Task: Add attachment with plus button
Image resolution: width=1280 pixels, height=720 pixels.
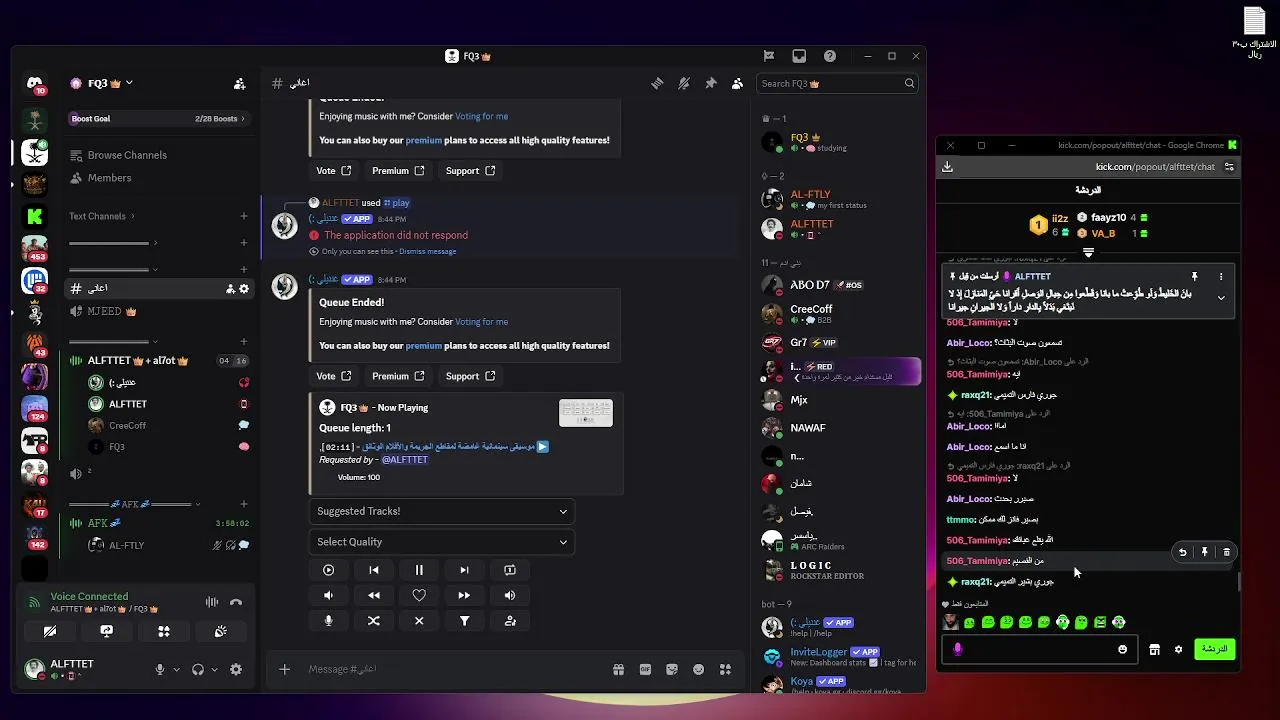Action: 284,669
